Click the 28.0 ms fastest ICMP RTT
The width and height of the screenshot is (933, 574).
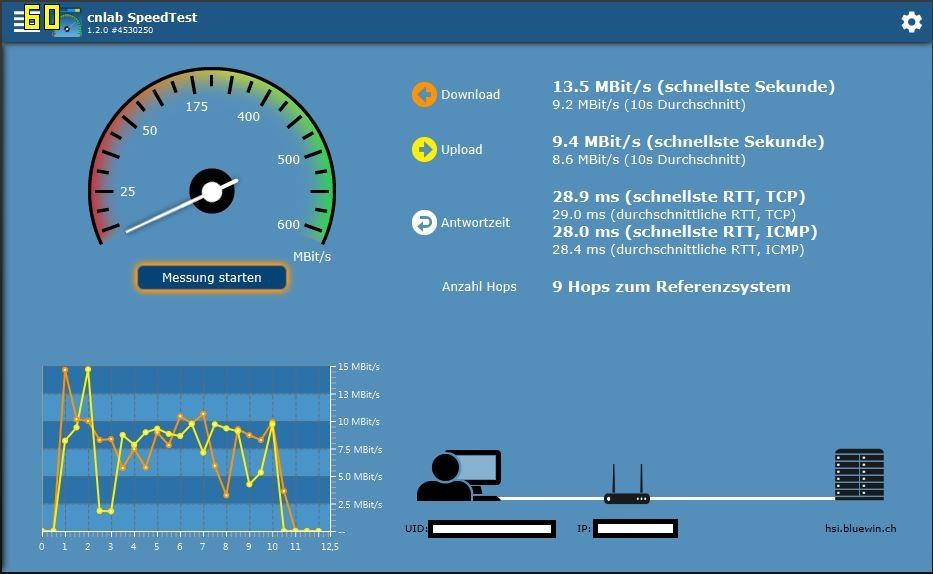coord(684,231)
